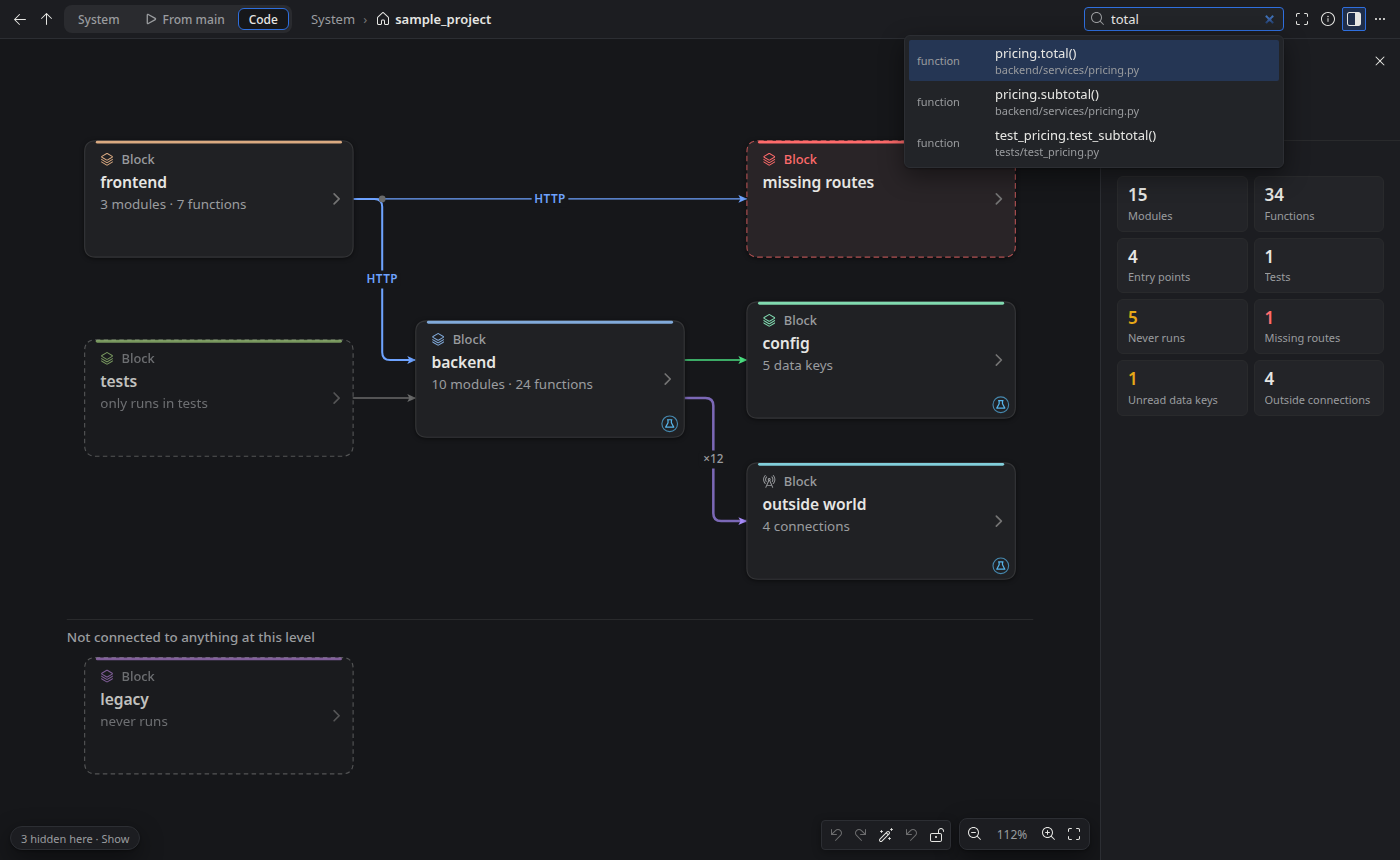This screenshot has height=860, width=1400.
Task: Click the magic wand auto-layout icon
Action: point(886,835)
